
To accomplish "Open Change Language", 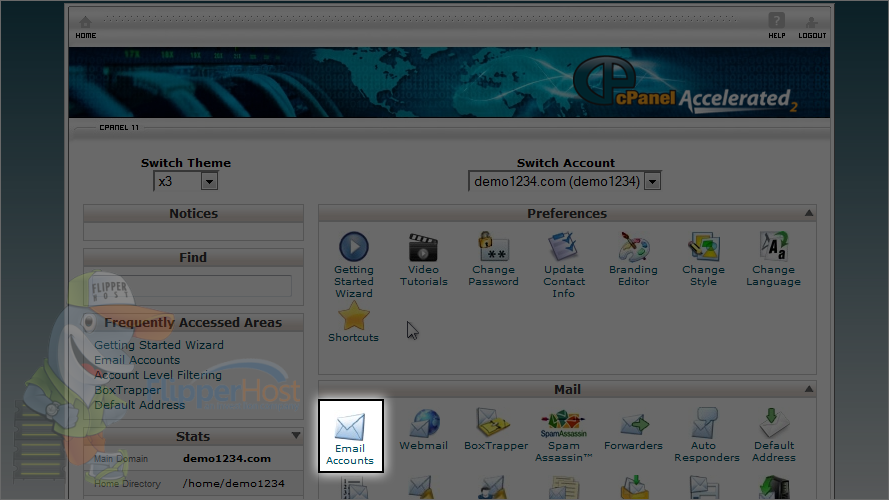I will [773, 259].
